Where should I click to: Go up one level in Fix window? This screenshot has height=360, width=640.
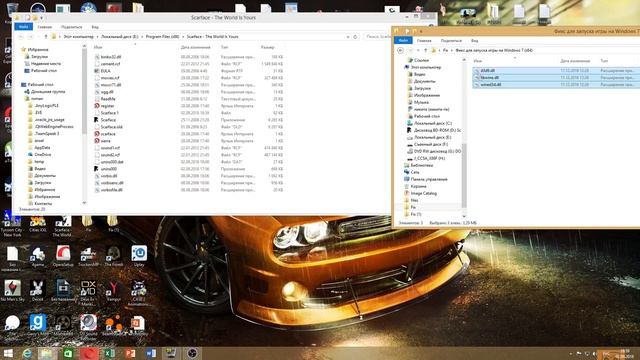(x=425, y=50)
